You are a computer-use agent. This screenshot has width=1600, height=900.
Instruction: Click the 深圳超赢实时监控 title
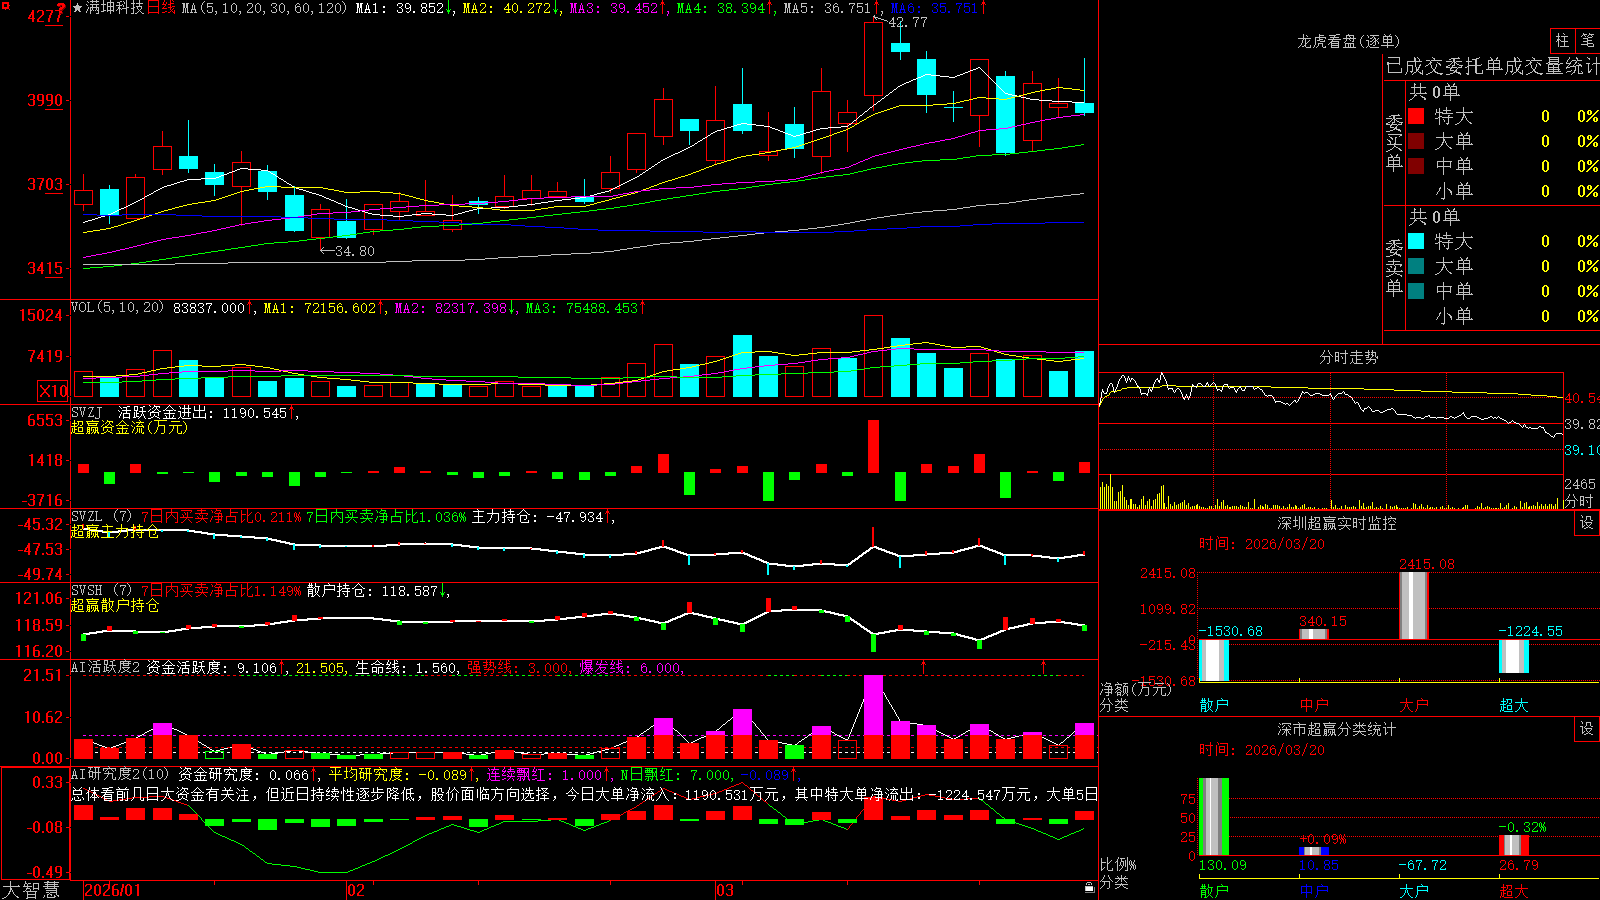1337,523
